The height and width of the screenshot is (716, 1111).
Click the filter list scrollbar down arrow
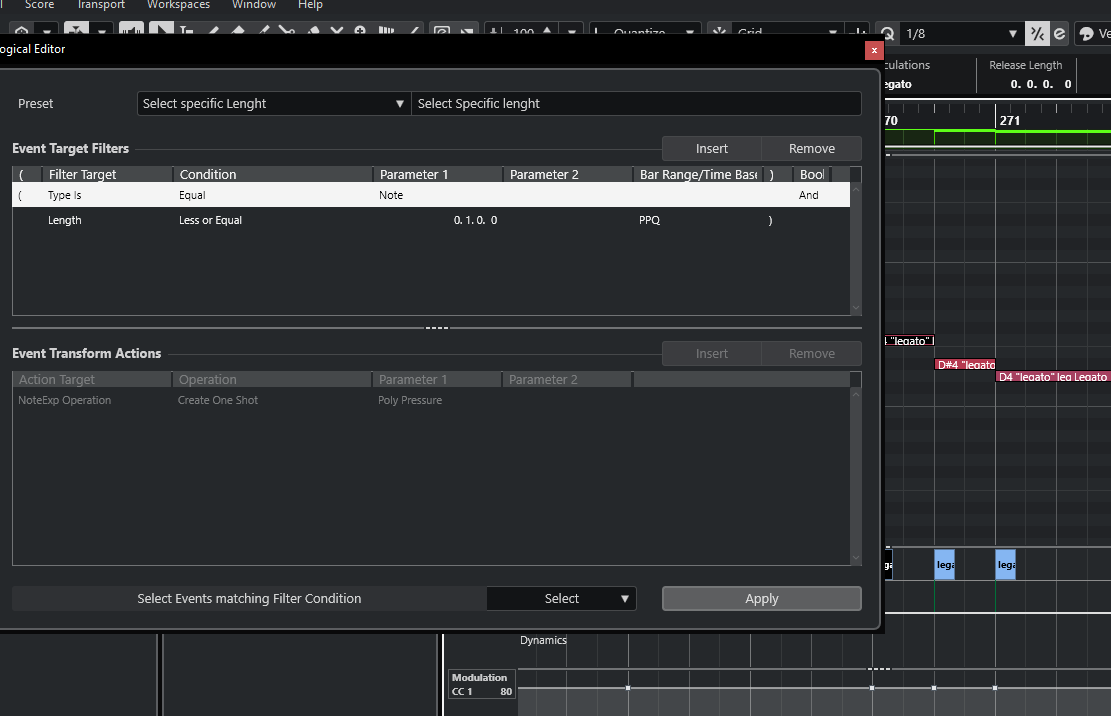[856, 308]
